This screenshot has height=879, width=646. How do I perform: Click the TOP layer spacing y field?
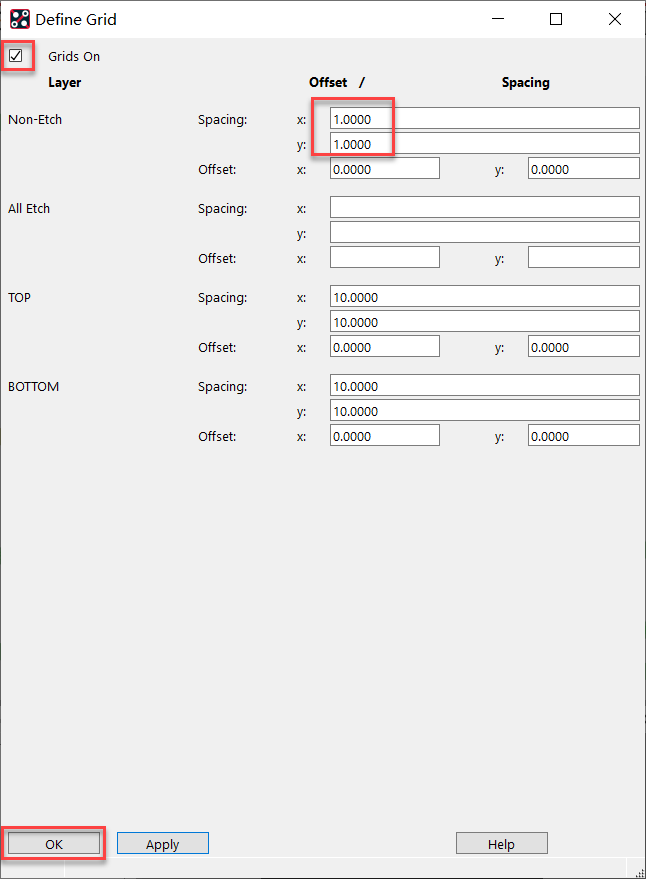tap(484, 322)
